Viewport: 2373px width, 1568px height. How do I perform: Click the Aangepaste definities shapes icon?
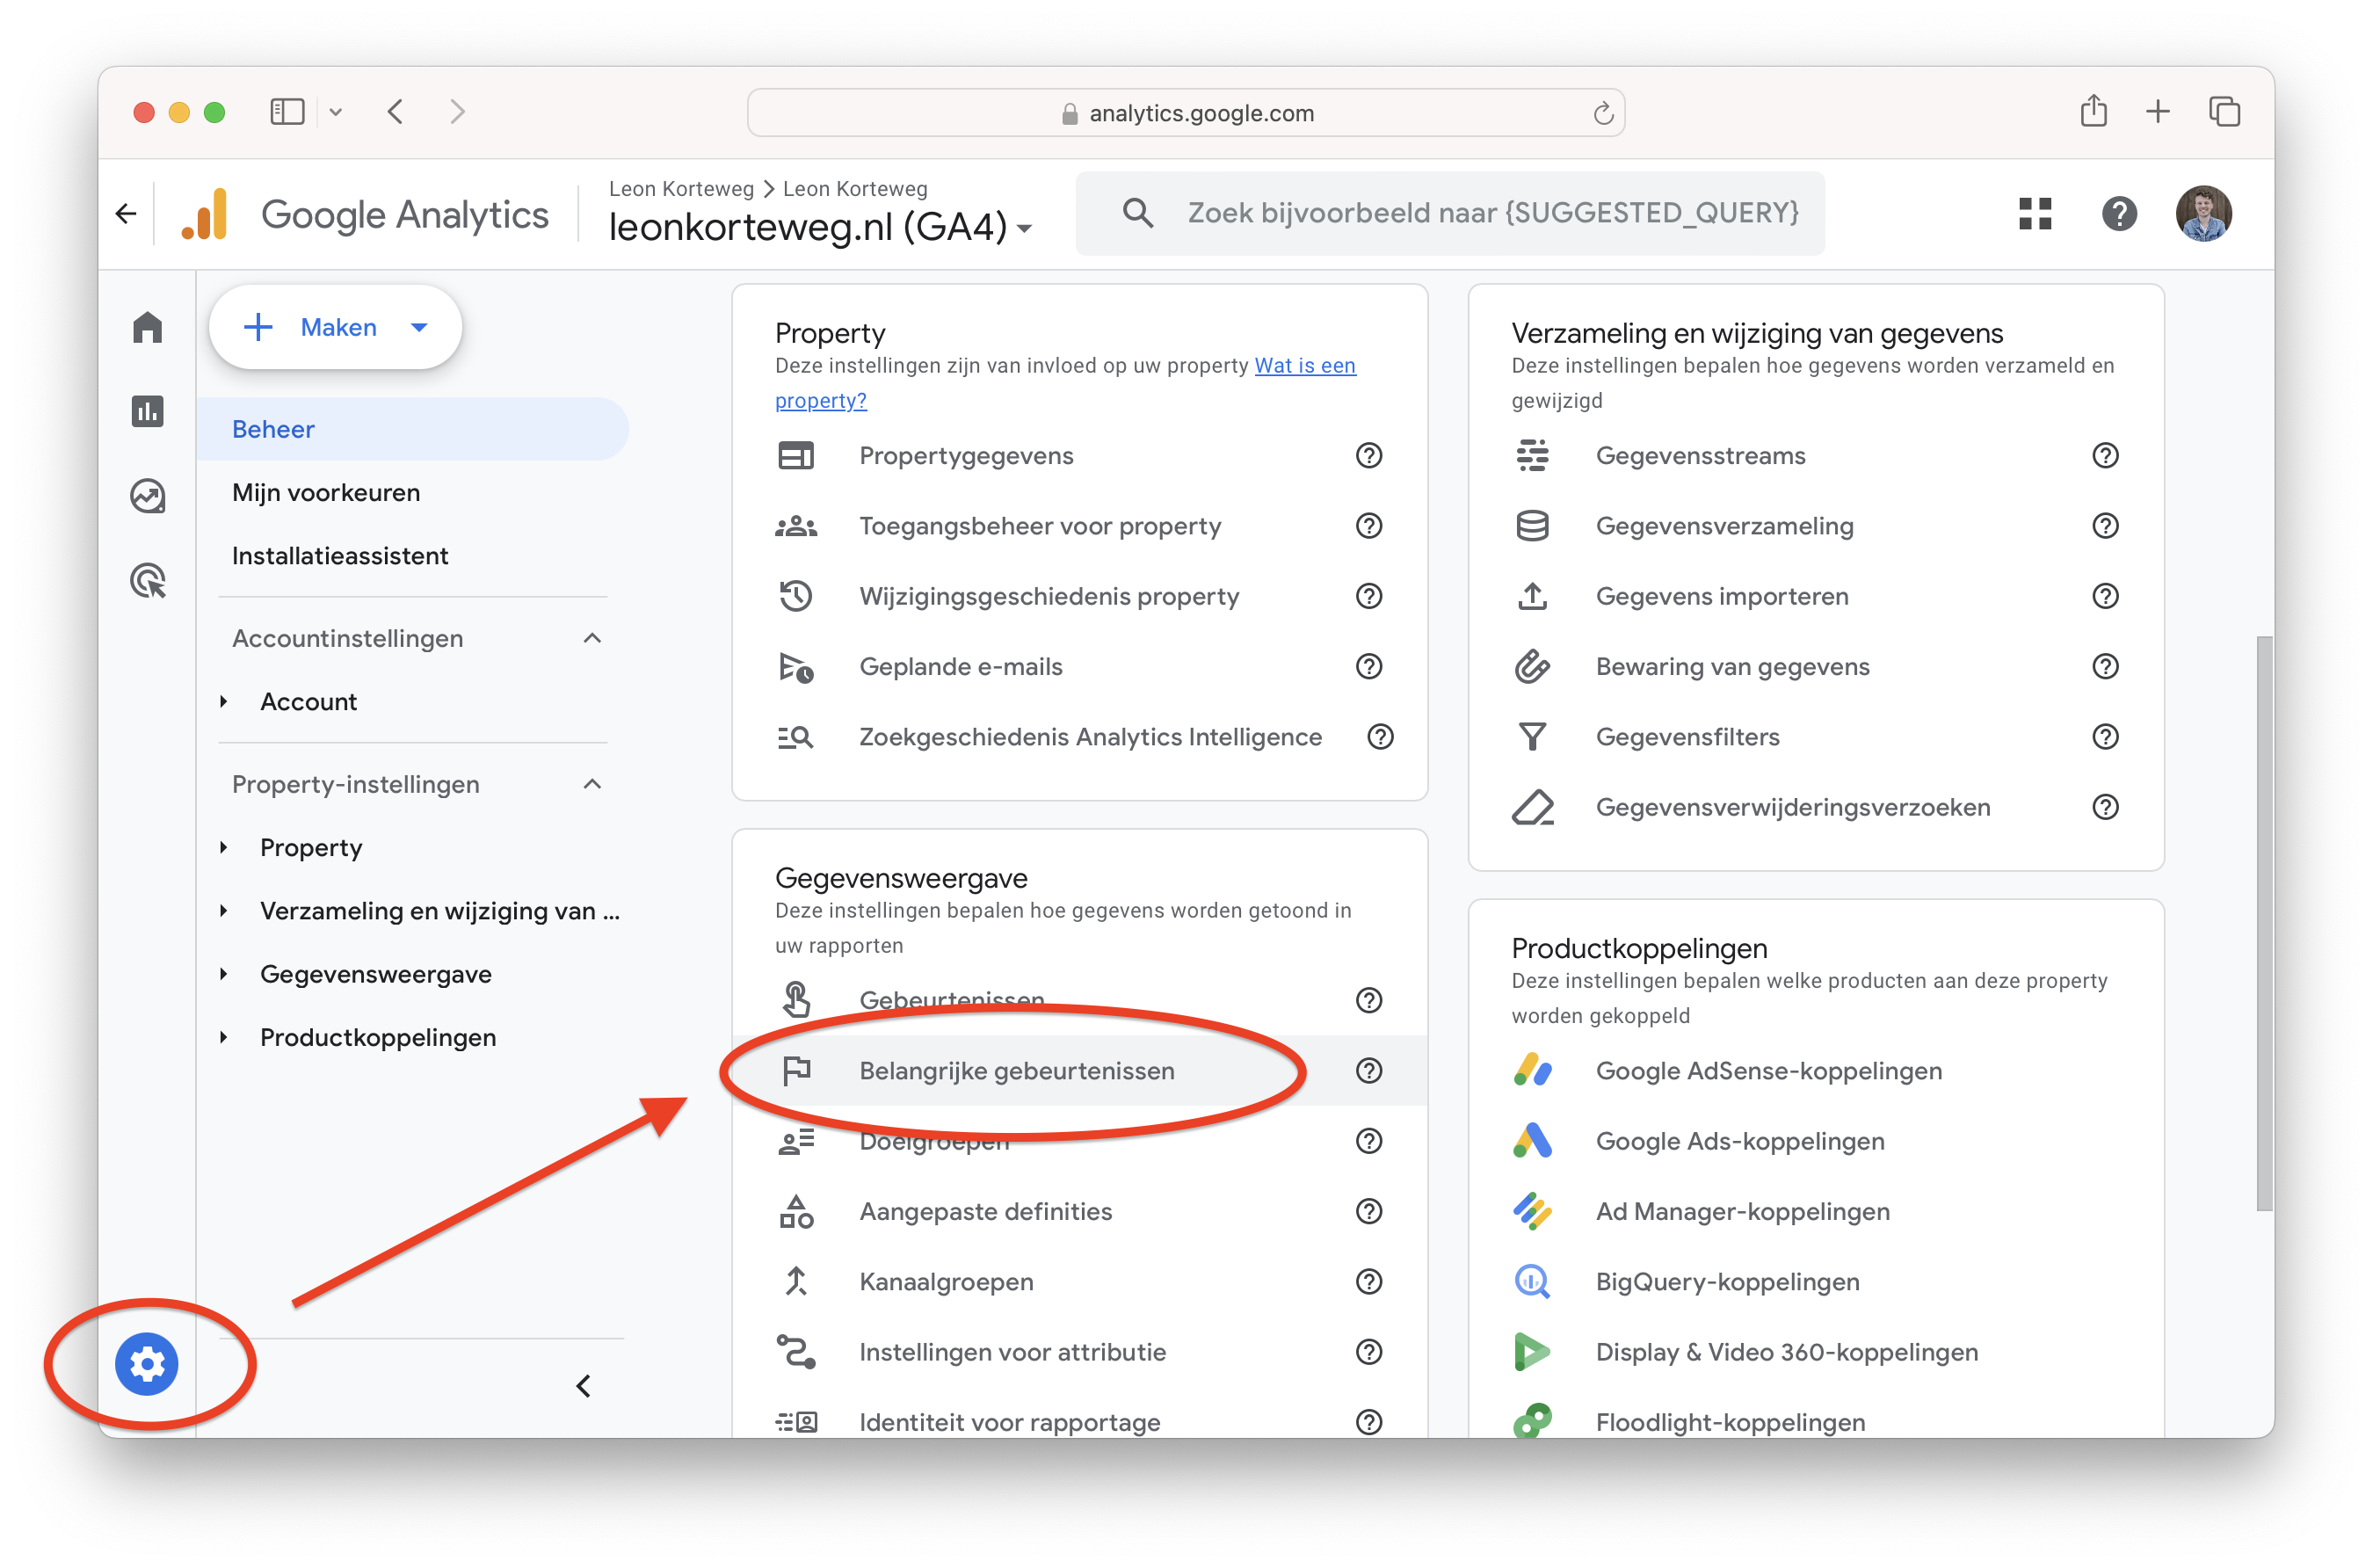(796, 1212)
